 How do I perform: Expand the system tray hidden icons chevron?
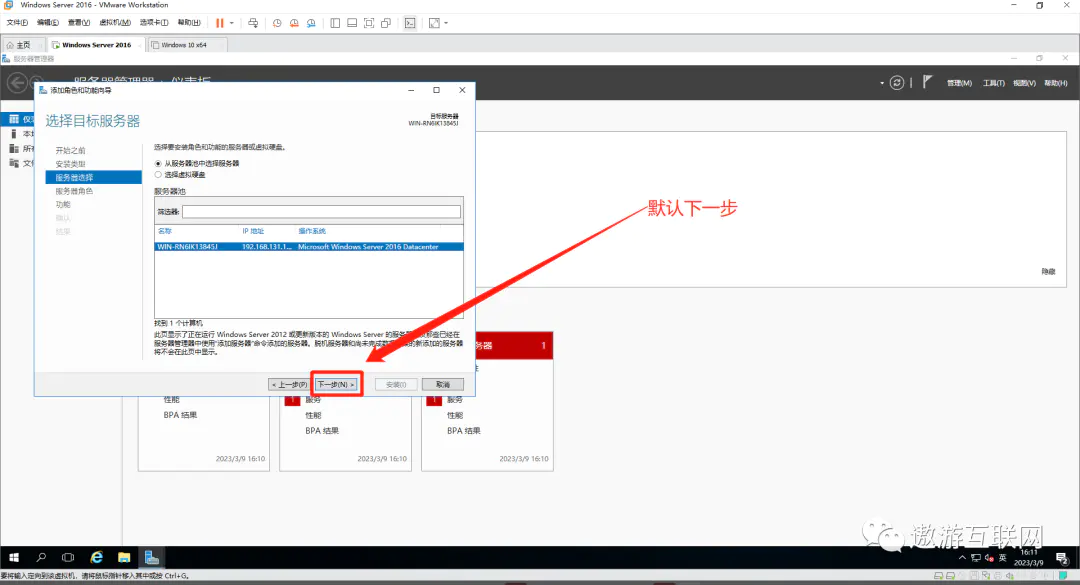coord(962,557)
